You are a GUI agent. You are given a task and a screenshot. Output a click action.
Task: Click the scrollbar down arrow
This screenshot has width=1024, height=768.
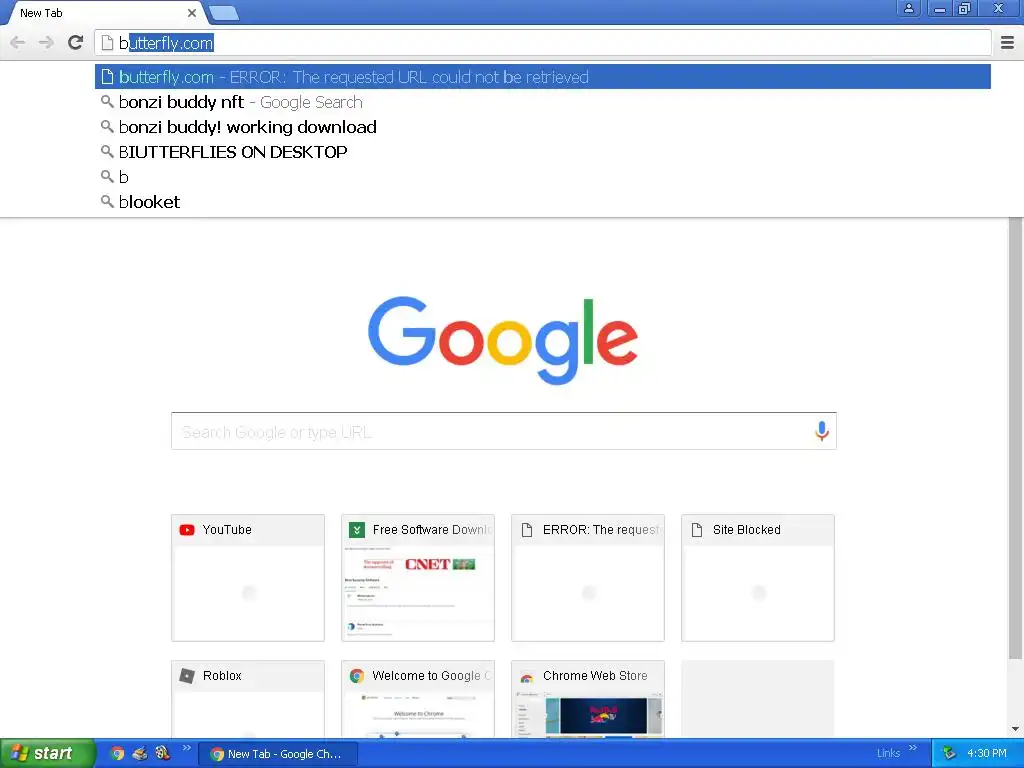[x=1016, y=729]
